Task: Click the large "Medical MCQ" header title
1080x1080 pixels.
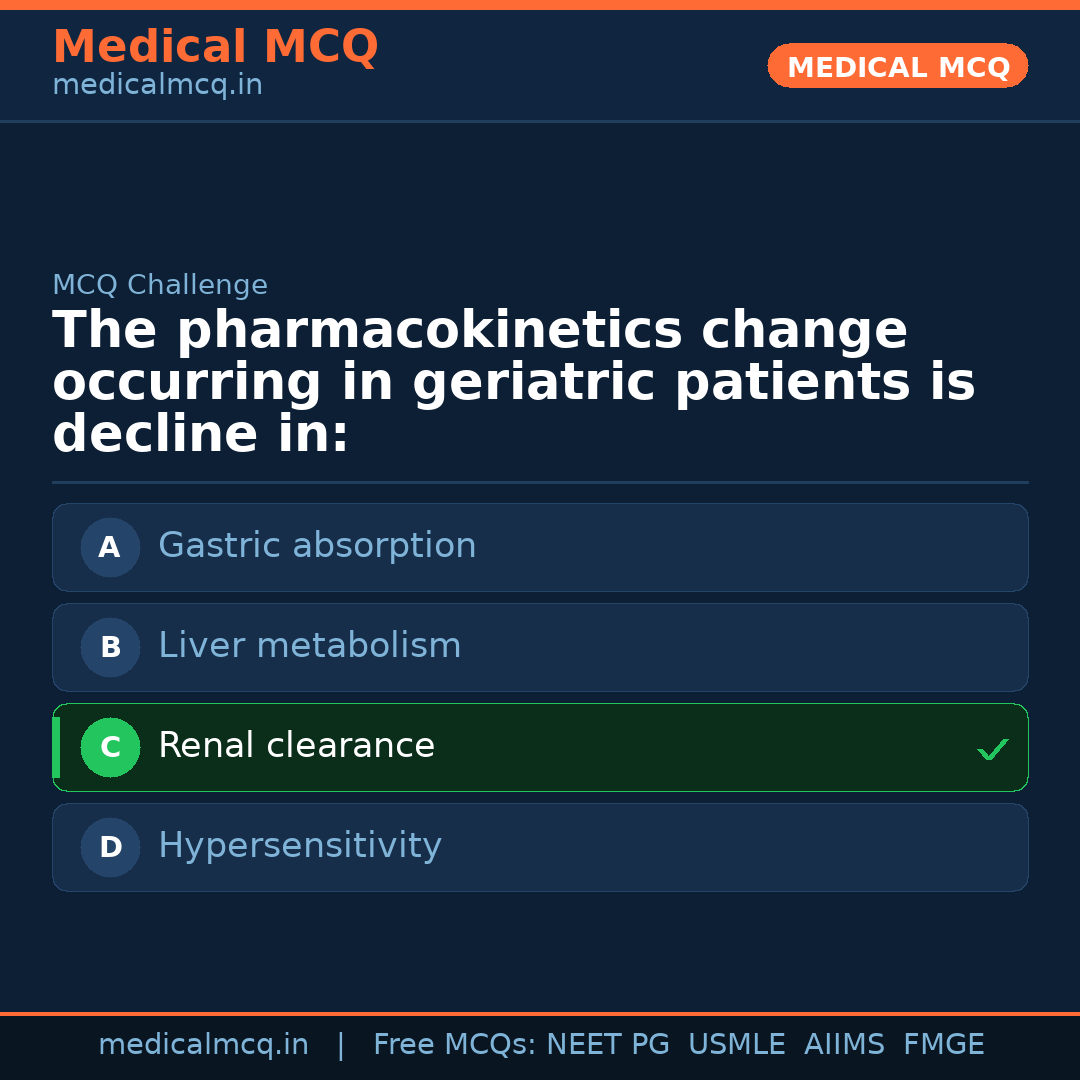Action: pyautogui.click(x=215, y=47)
